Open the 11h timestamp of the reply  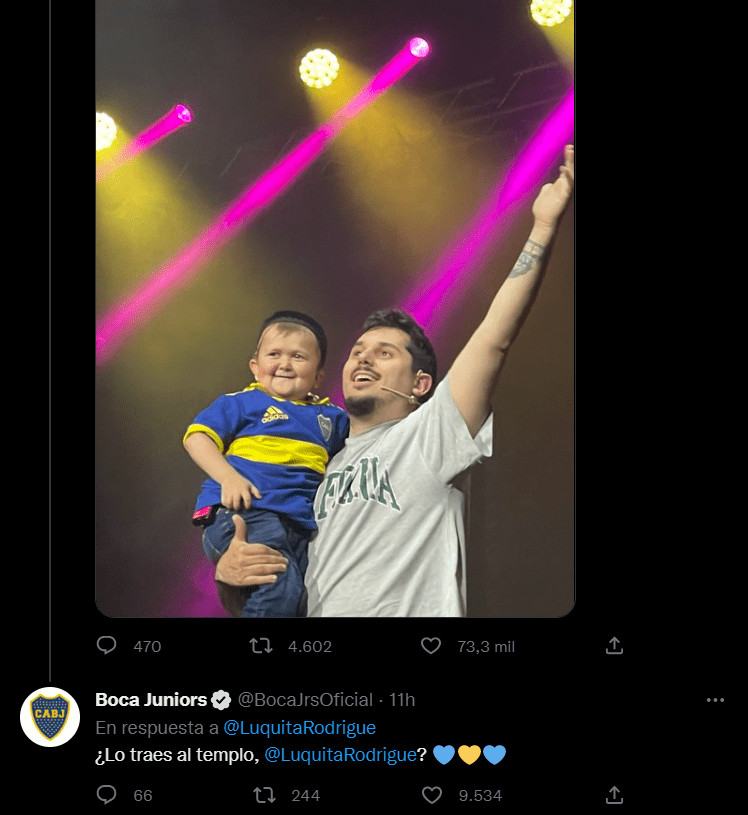pos(402,700)
